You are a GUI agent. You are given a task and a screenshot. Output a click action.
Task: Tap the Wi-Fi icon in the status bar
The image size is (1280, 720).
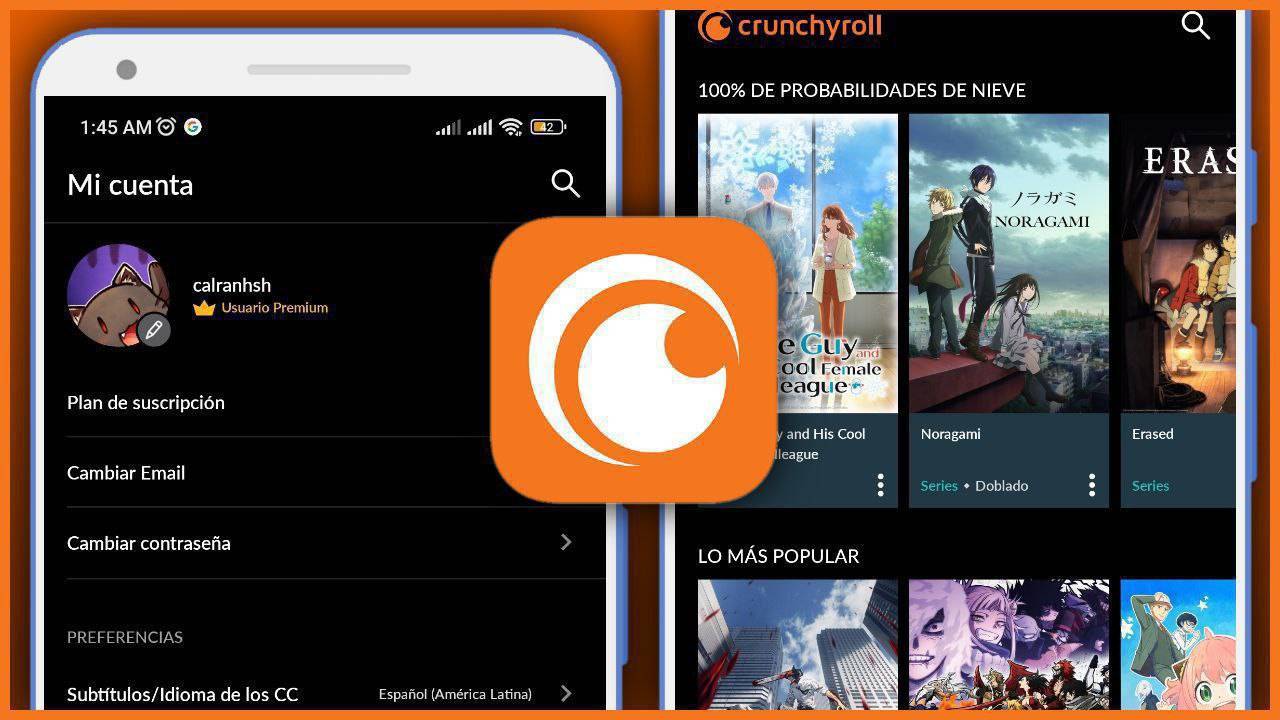511,127
